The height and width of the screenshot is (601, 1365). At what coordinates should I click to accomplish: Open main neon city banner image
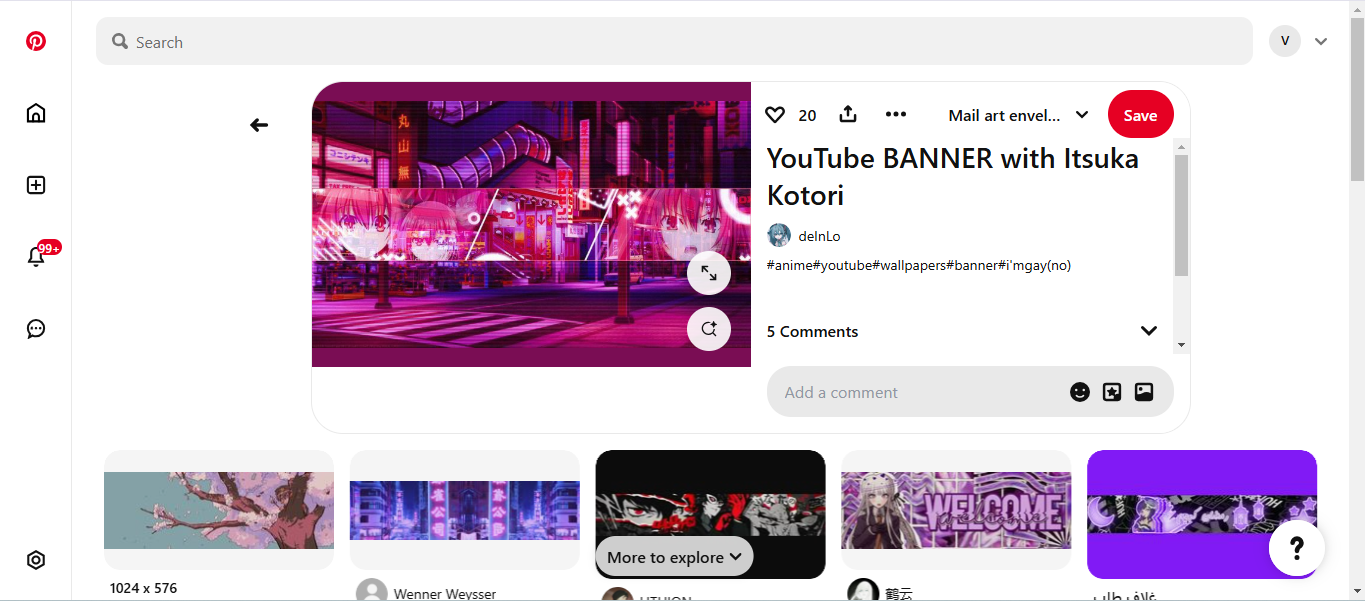click(531, 224)
